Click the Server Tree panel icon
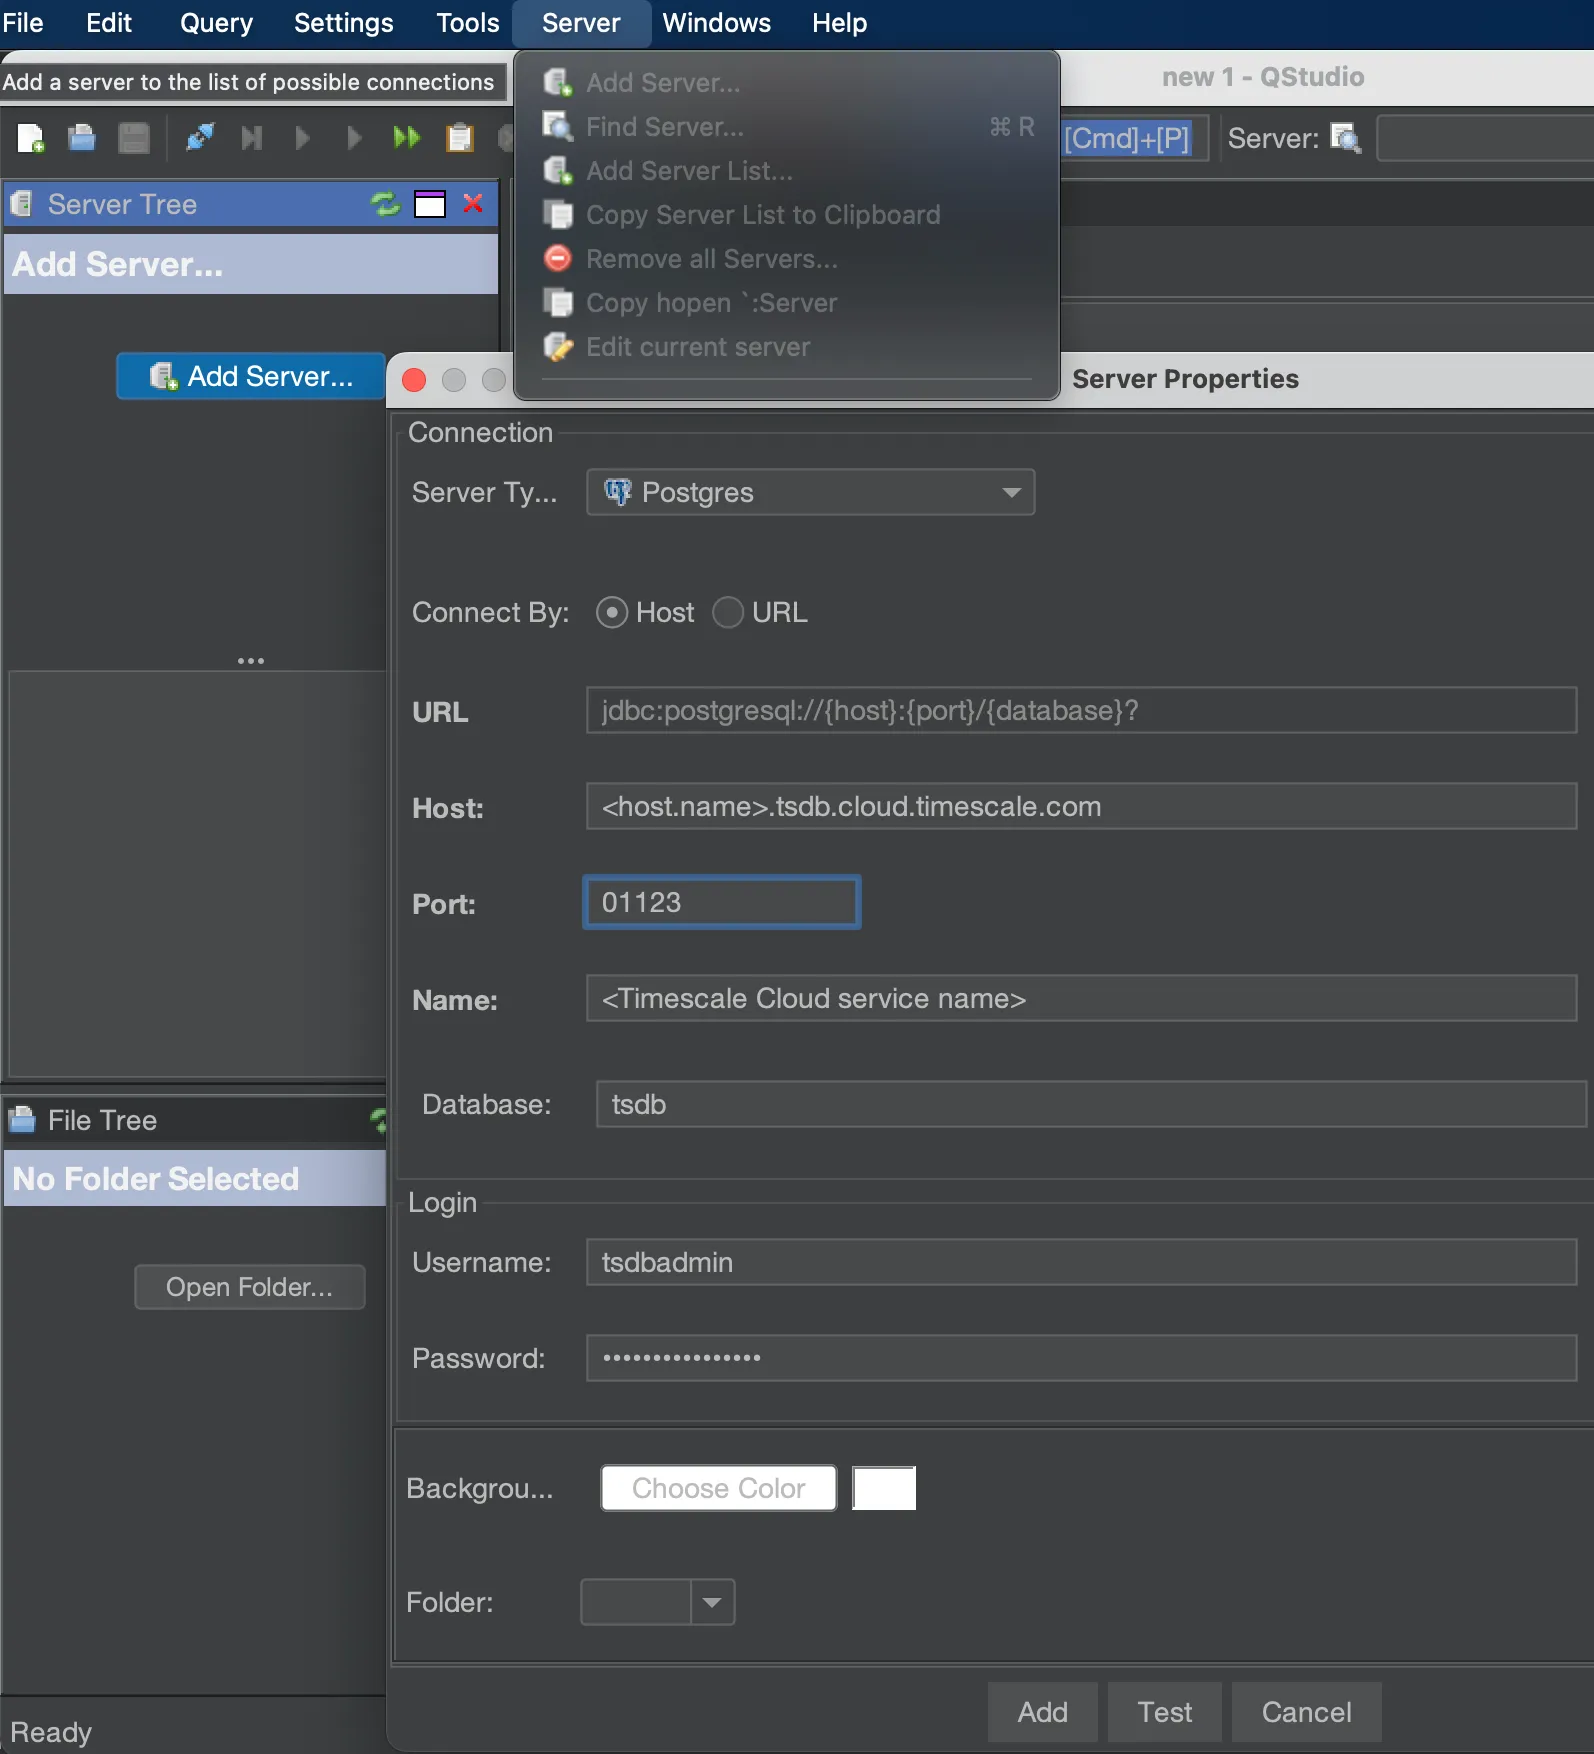Image resolution: width=1594 pixels, height=1754 pixels. coord(21,204)
